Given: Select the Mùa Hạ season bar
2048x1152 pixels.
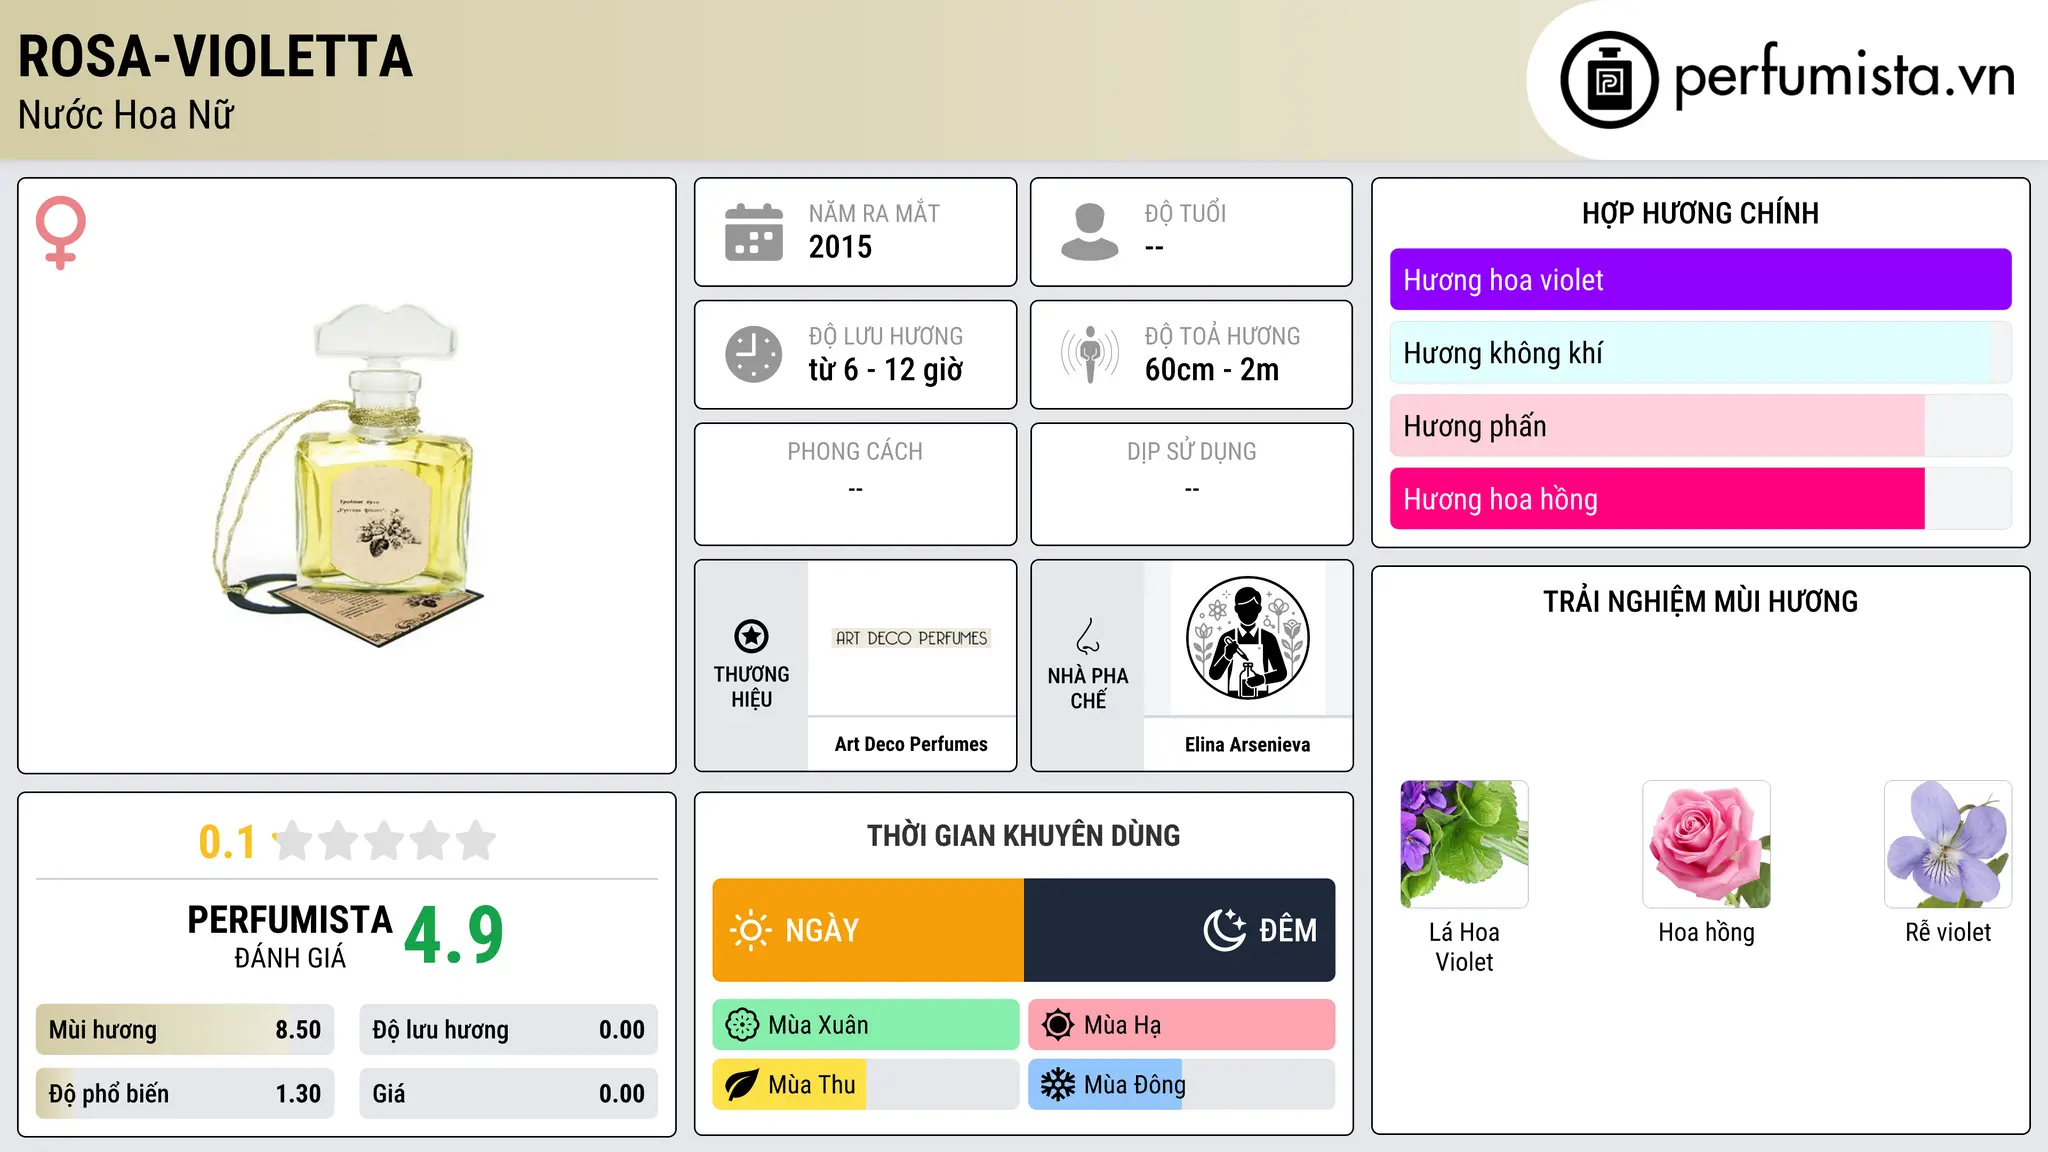Looking at the screenshot, I should pos(1182,1025).
